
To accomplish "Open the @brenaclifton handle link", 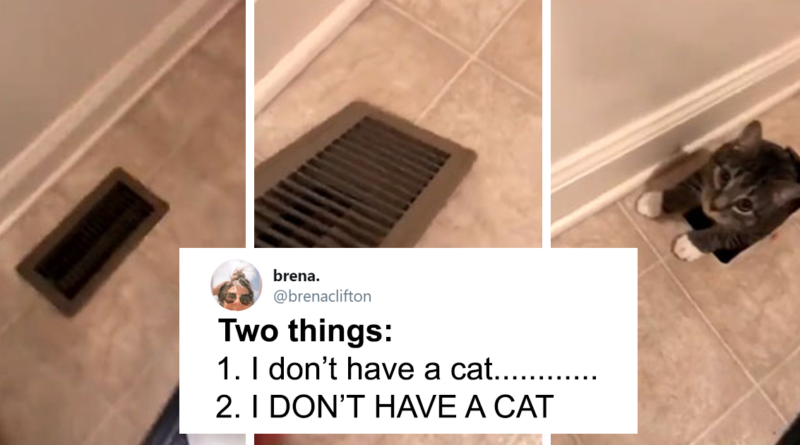I will 322,296.
